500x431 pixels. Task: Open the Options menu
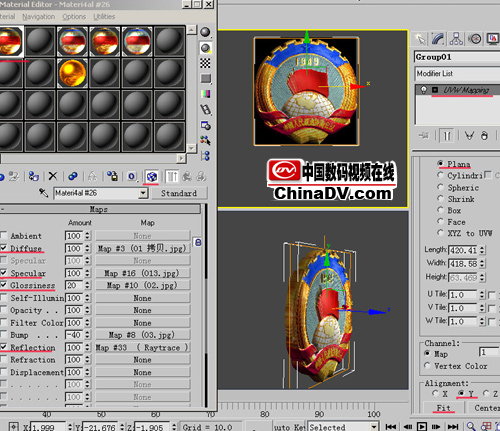pos(74,17)
